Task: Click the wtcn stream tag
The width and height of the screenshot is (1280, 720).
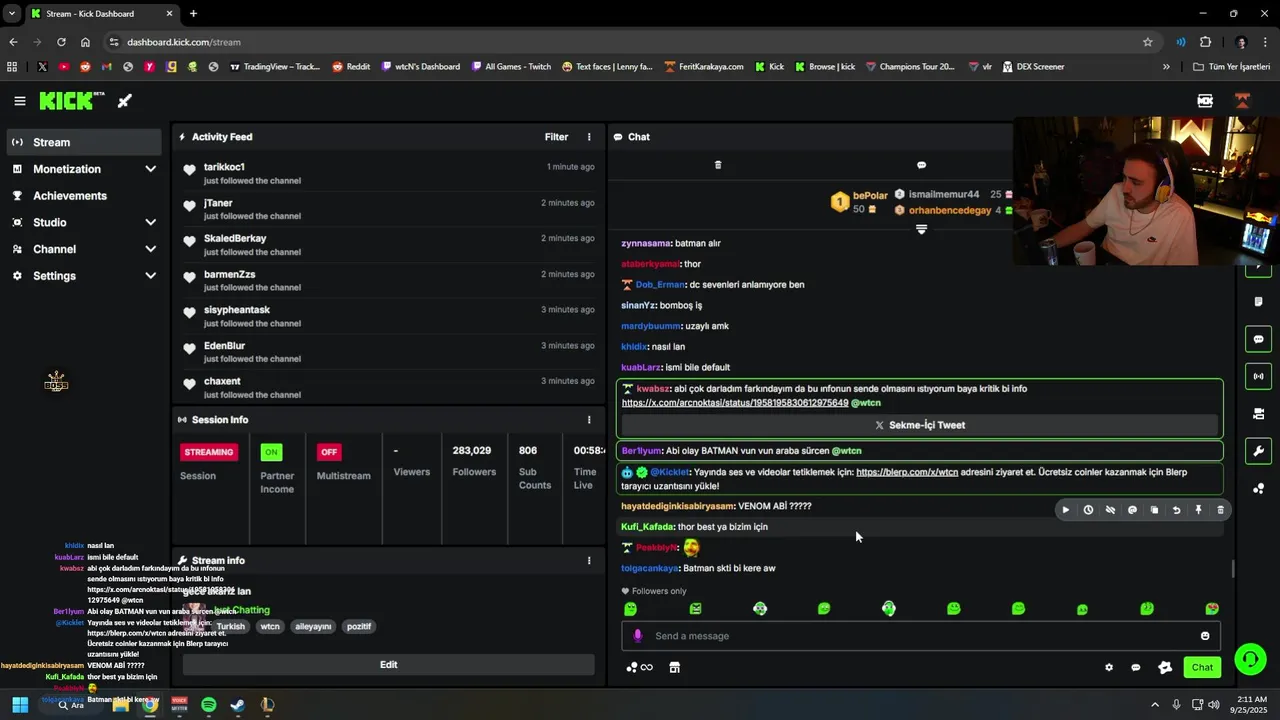Action: 270,626
